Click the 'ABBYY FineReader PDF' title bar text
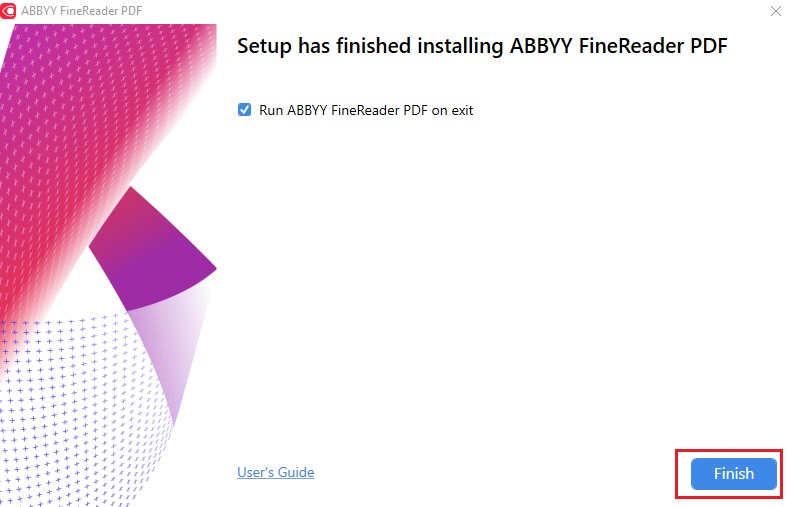The width and height of the screenshot is (791, 507). 69,11
